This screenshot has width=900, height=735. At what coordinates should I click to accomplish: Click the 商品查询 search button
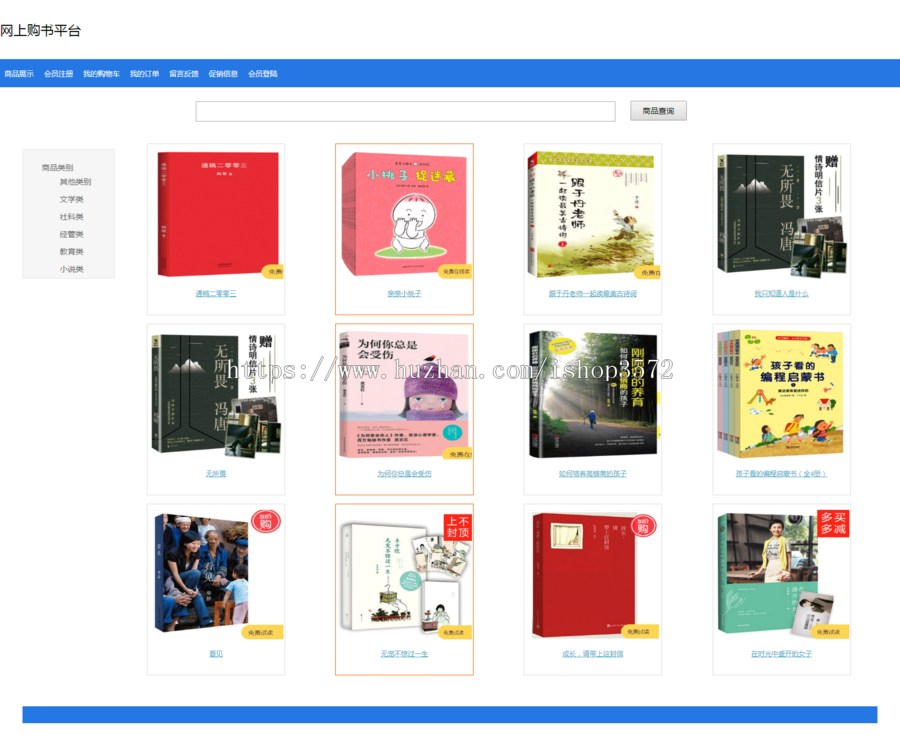pos(657,110)
